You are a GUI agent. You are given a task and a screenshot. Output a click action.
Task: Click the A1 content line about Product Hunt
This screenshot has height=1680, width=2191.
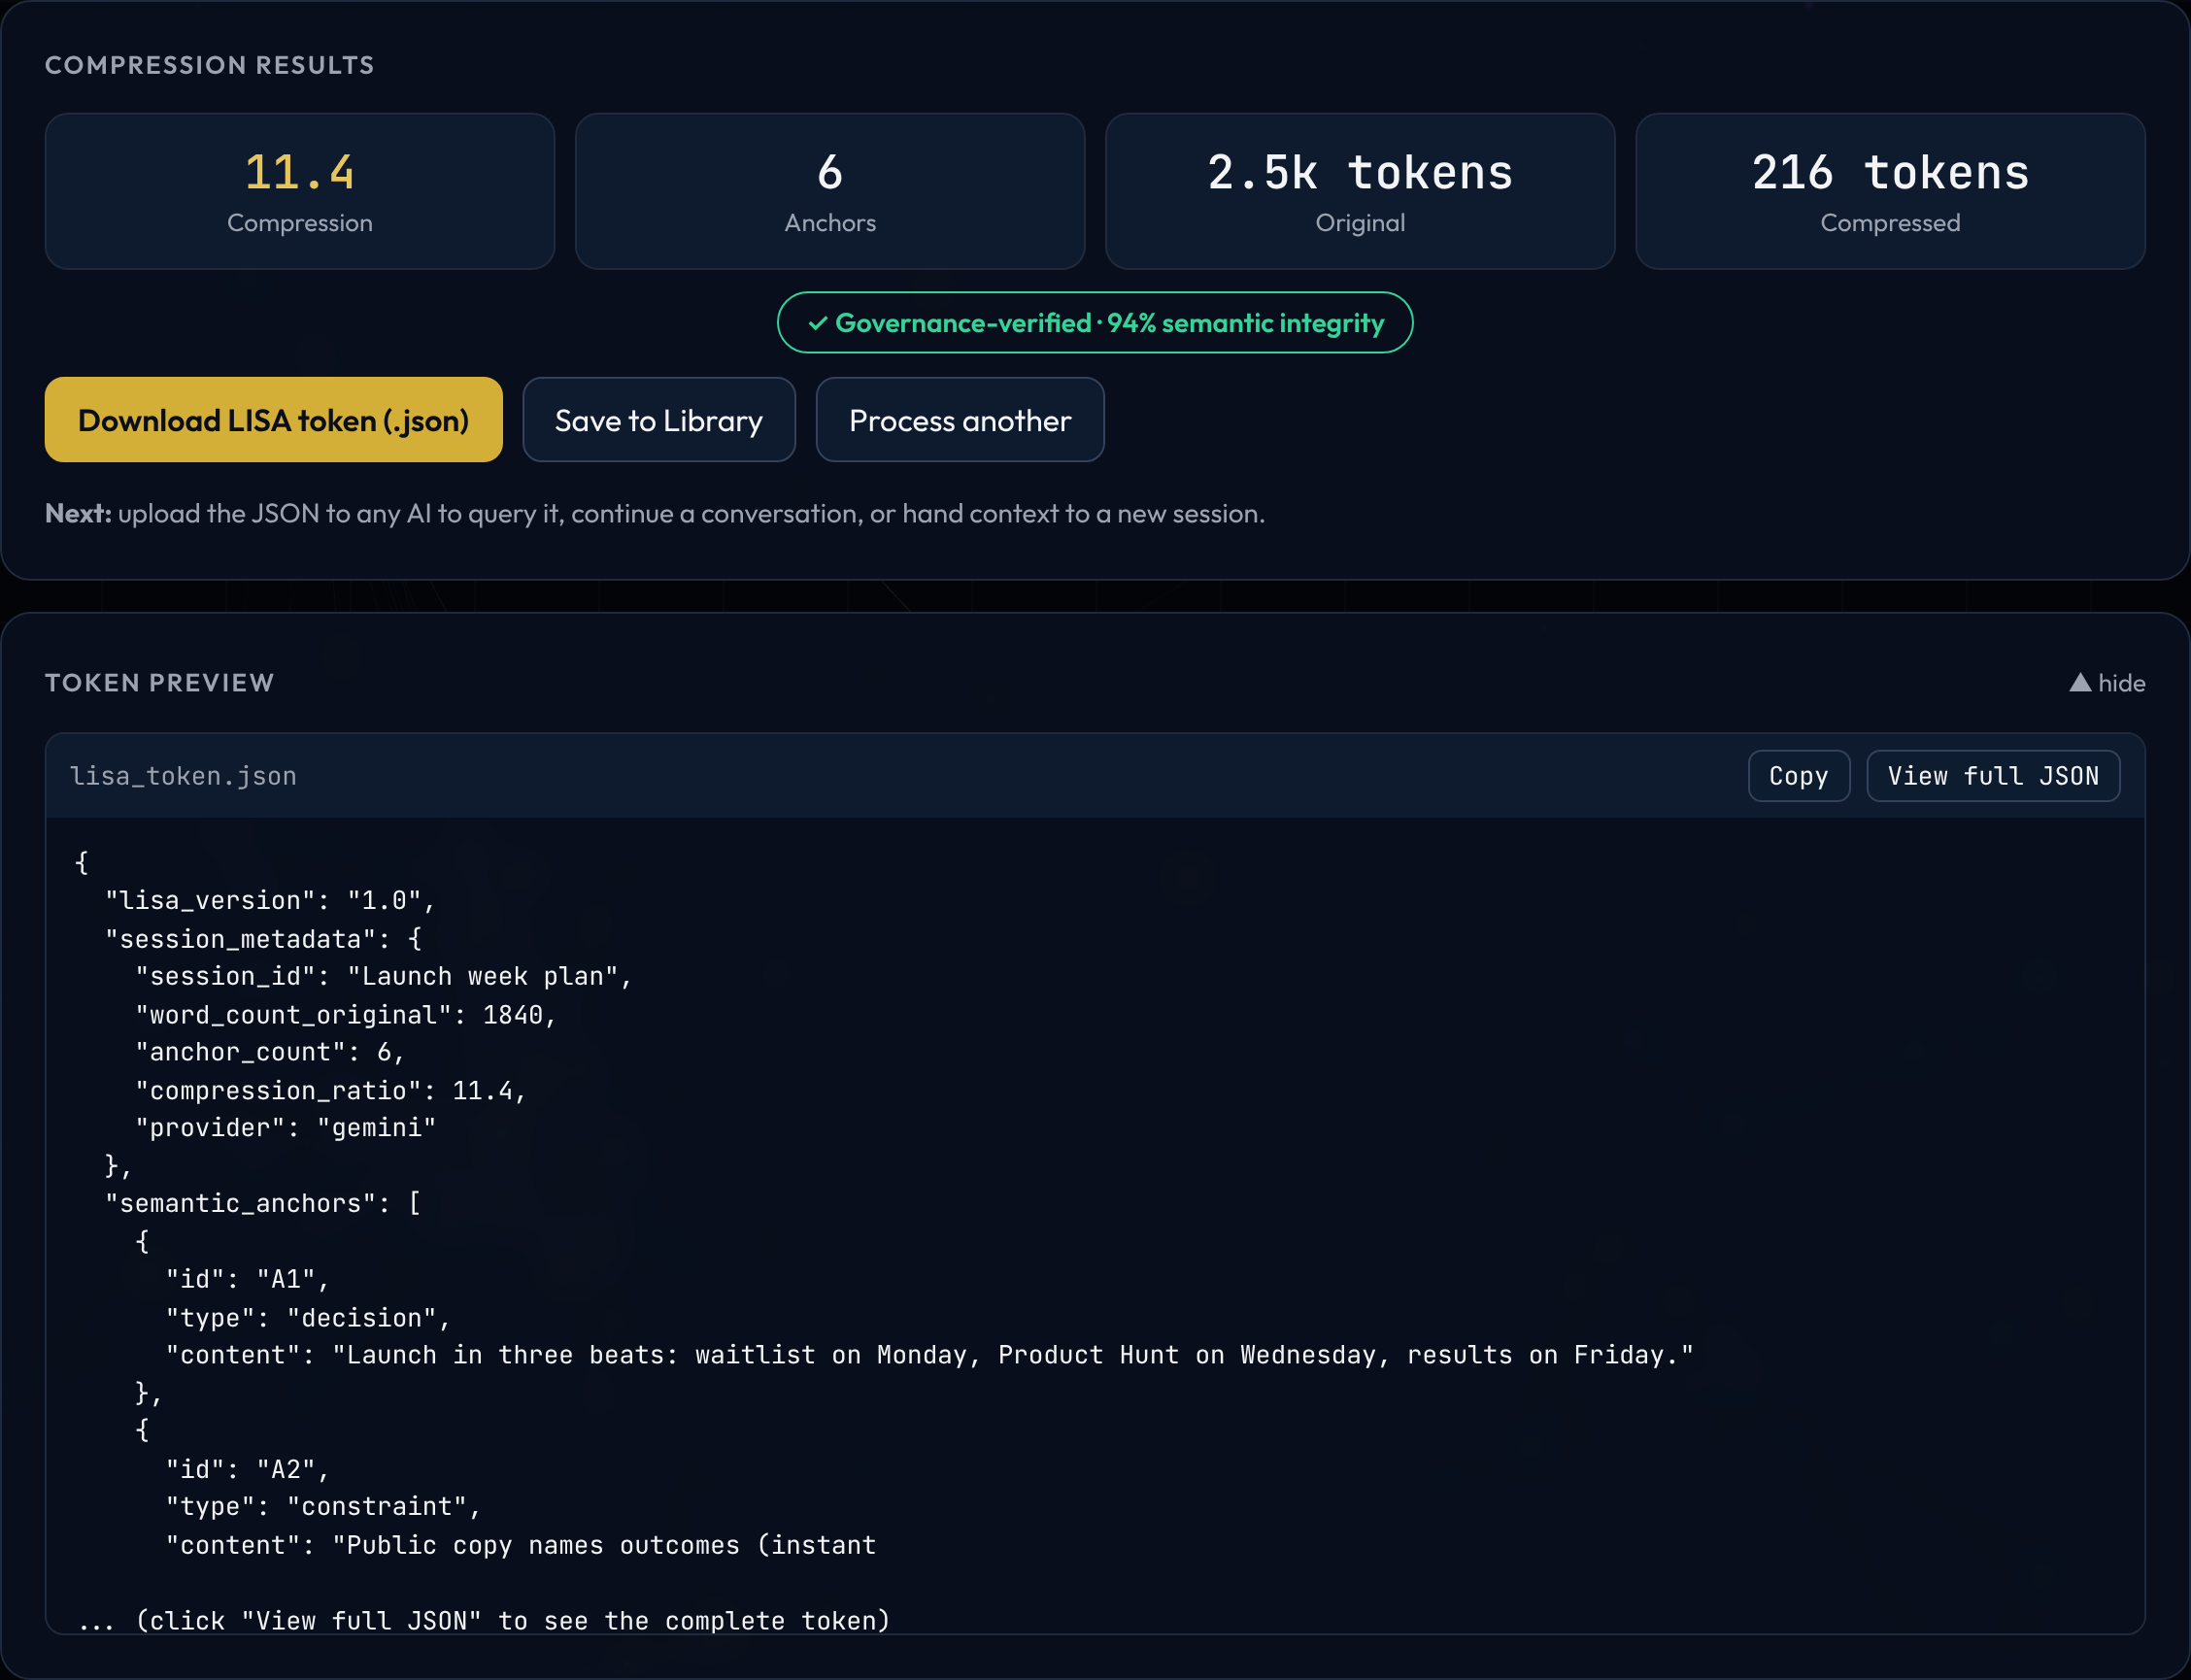(930, 1356)
